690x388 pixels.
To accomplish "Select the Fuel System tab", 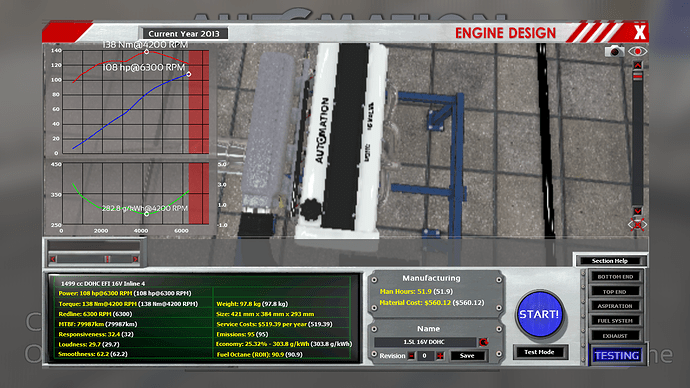I will 615,321.
